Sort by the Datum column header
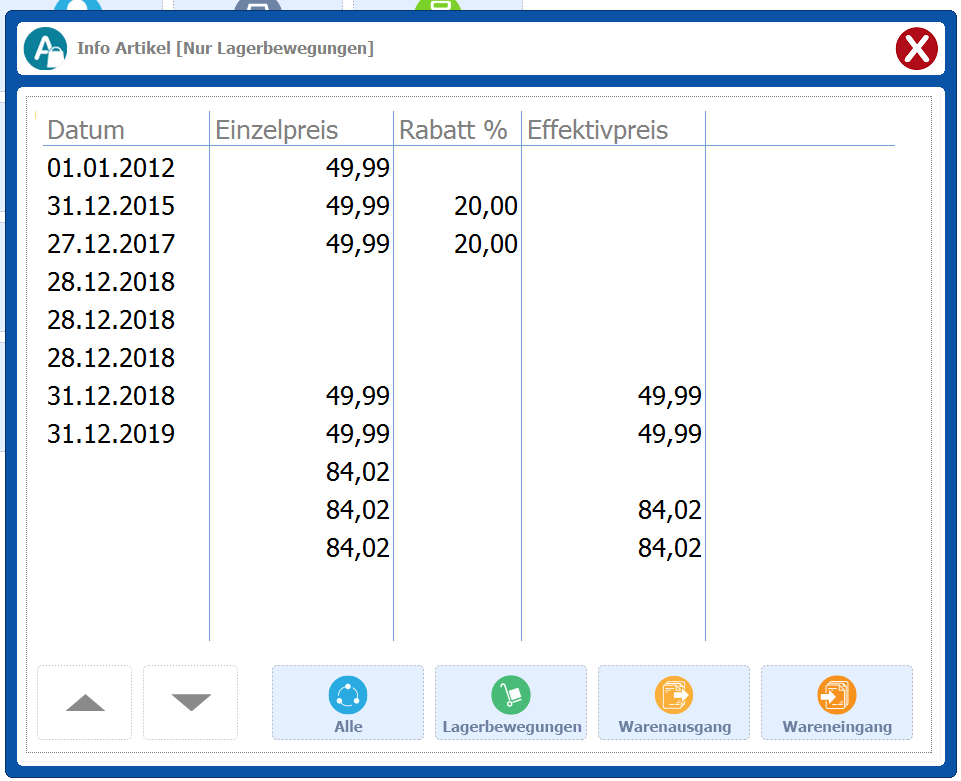 tap(86, 130)
